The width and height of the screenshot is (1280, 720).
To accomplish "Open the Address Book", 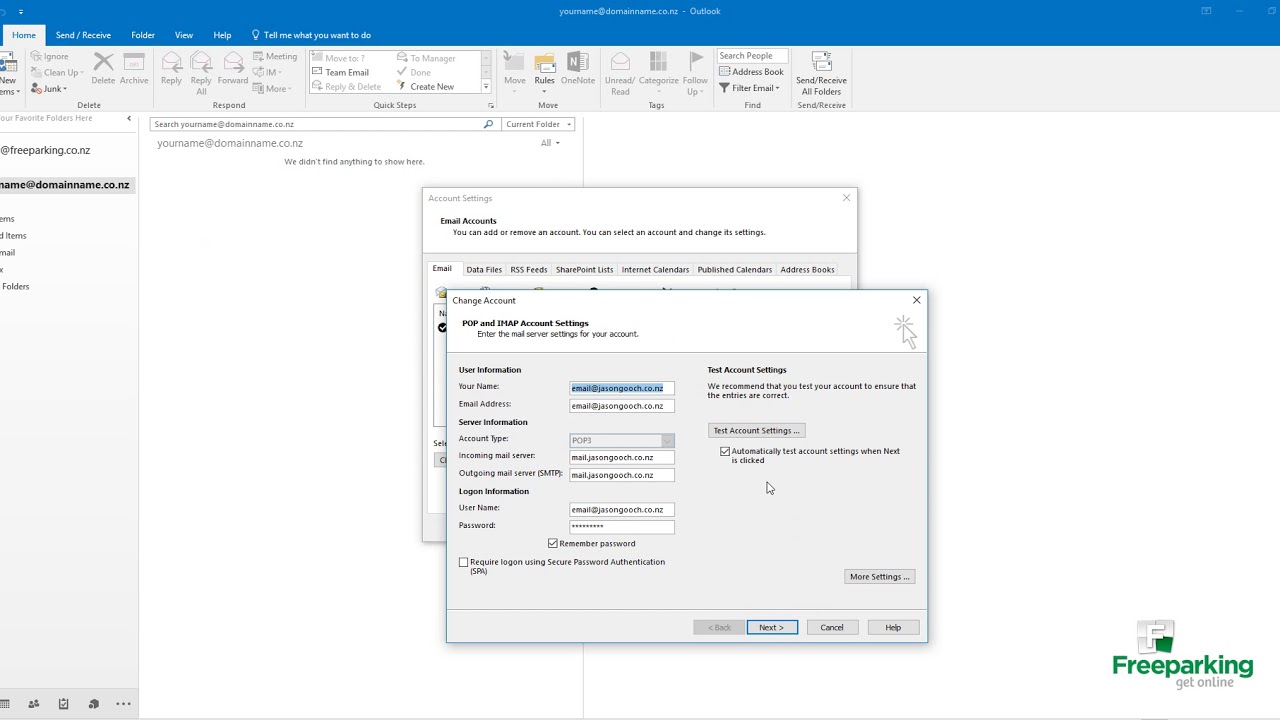I will point(751,72).
